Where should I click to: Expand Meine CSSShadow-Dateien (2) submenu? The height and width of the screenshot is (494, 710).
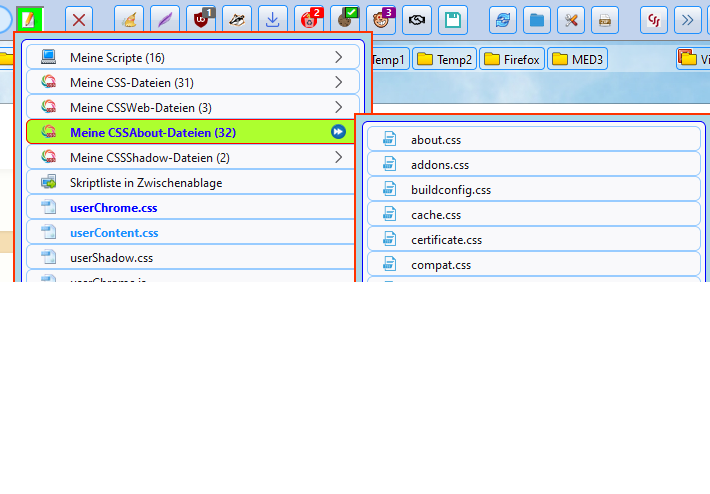coord(192,157)
